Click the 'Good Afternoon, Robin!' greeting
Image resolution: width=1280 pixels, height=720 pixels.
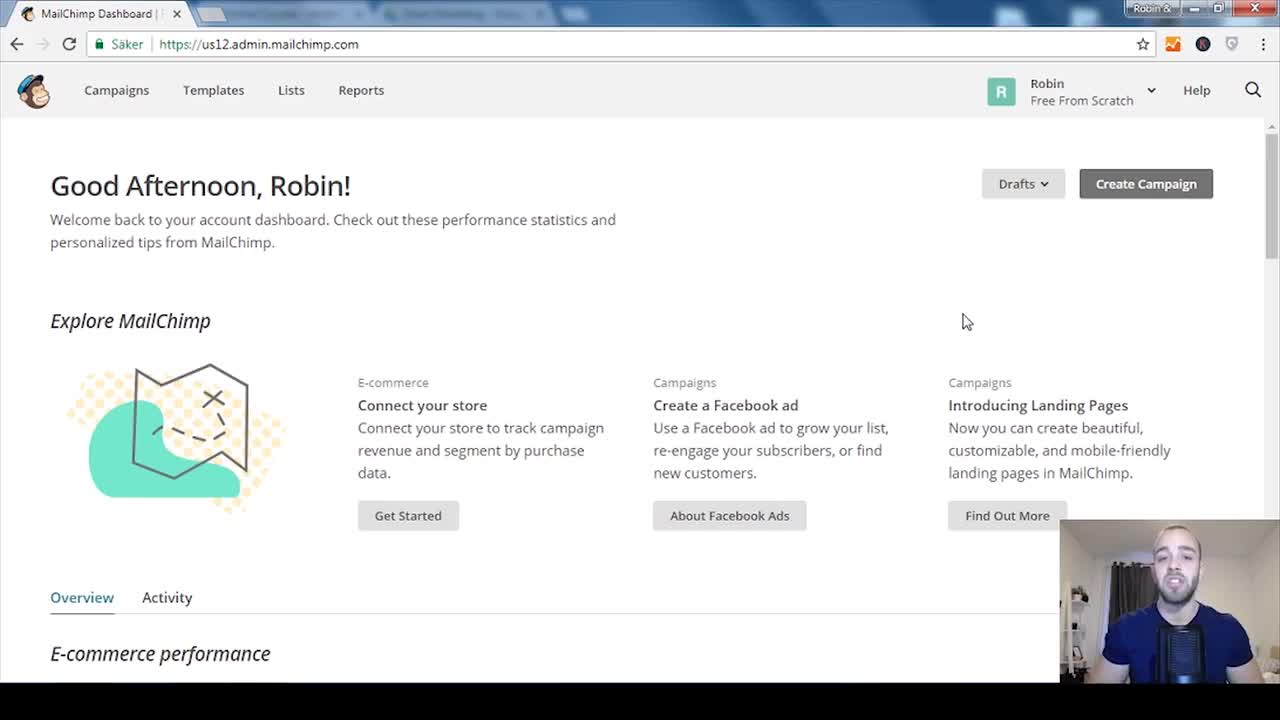pos(200,186)
